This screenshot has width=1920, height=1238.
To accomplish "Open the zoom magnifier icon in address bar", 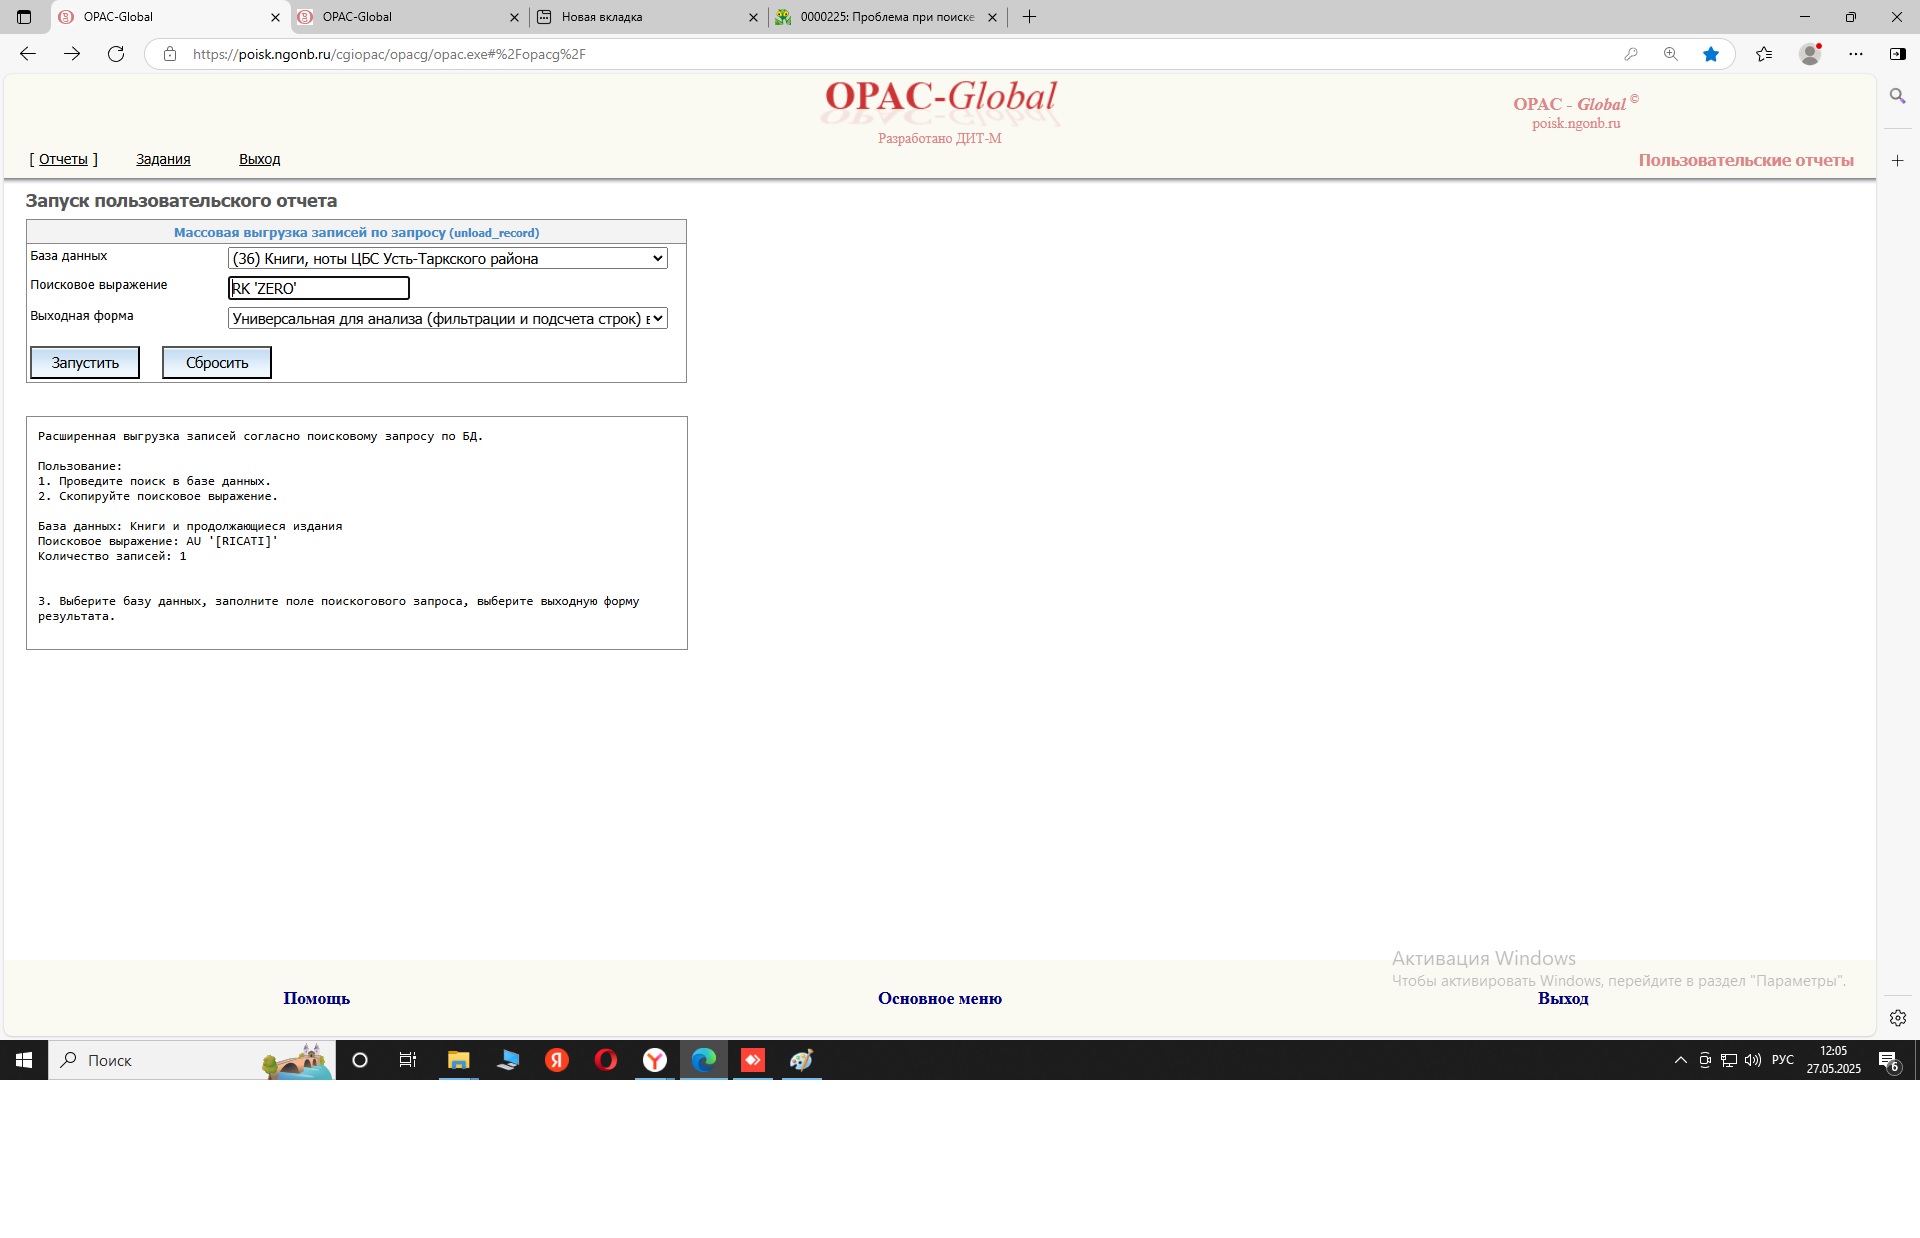I will point(1670,54).
